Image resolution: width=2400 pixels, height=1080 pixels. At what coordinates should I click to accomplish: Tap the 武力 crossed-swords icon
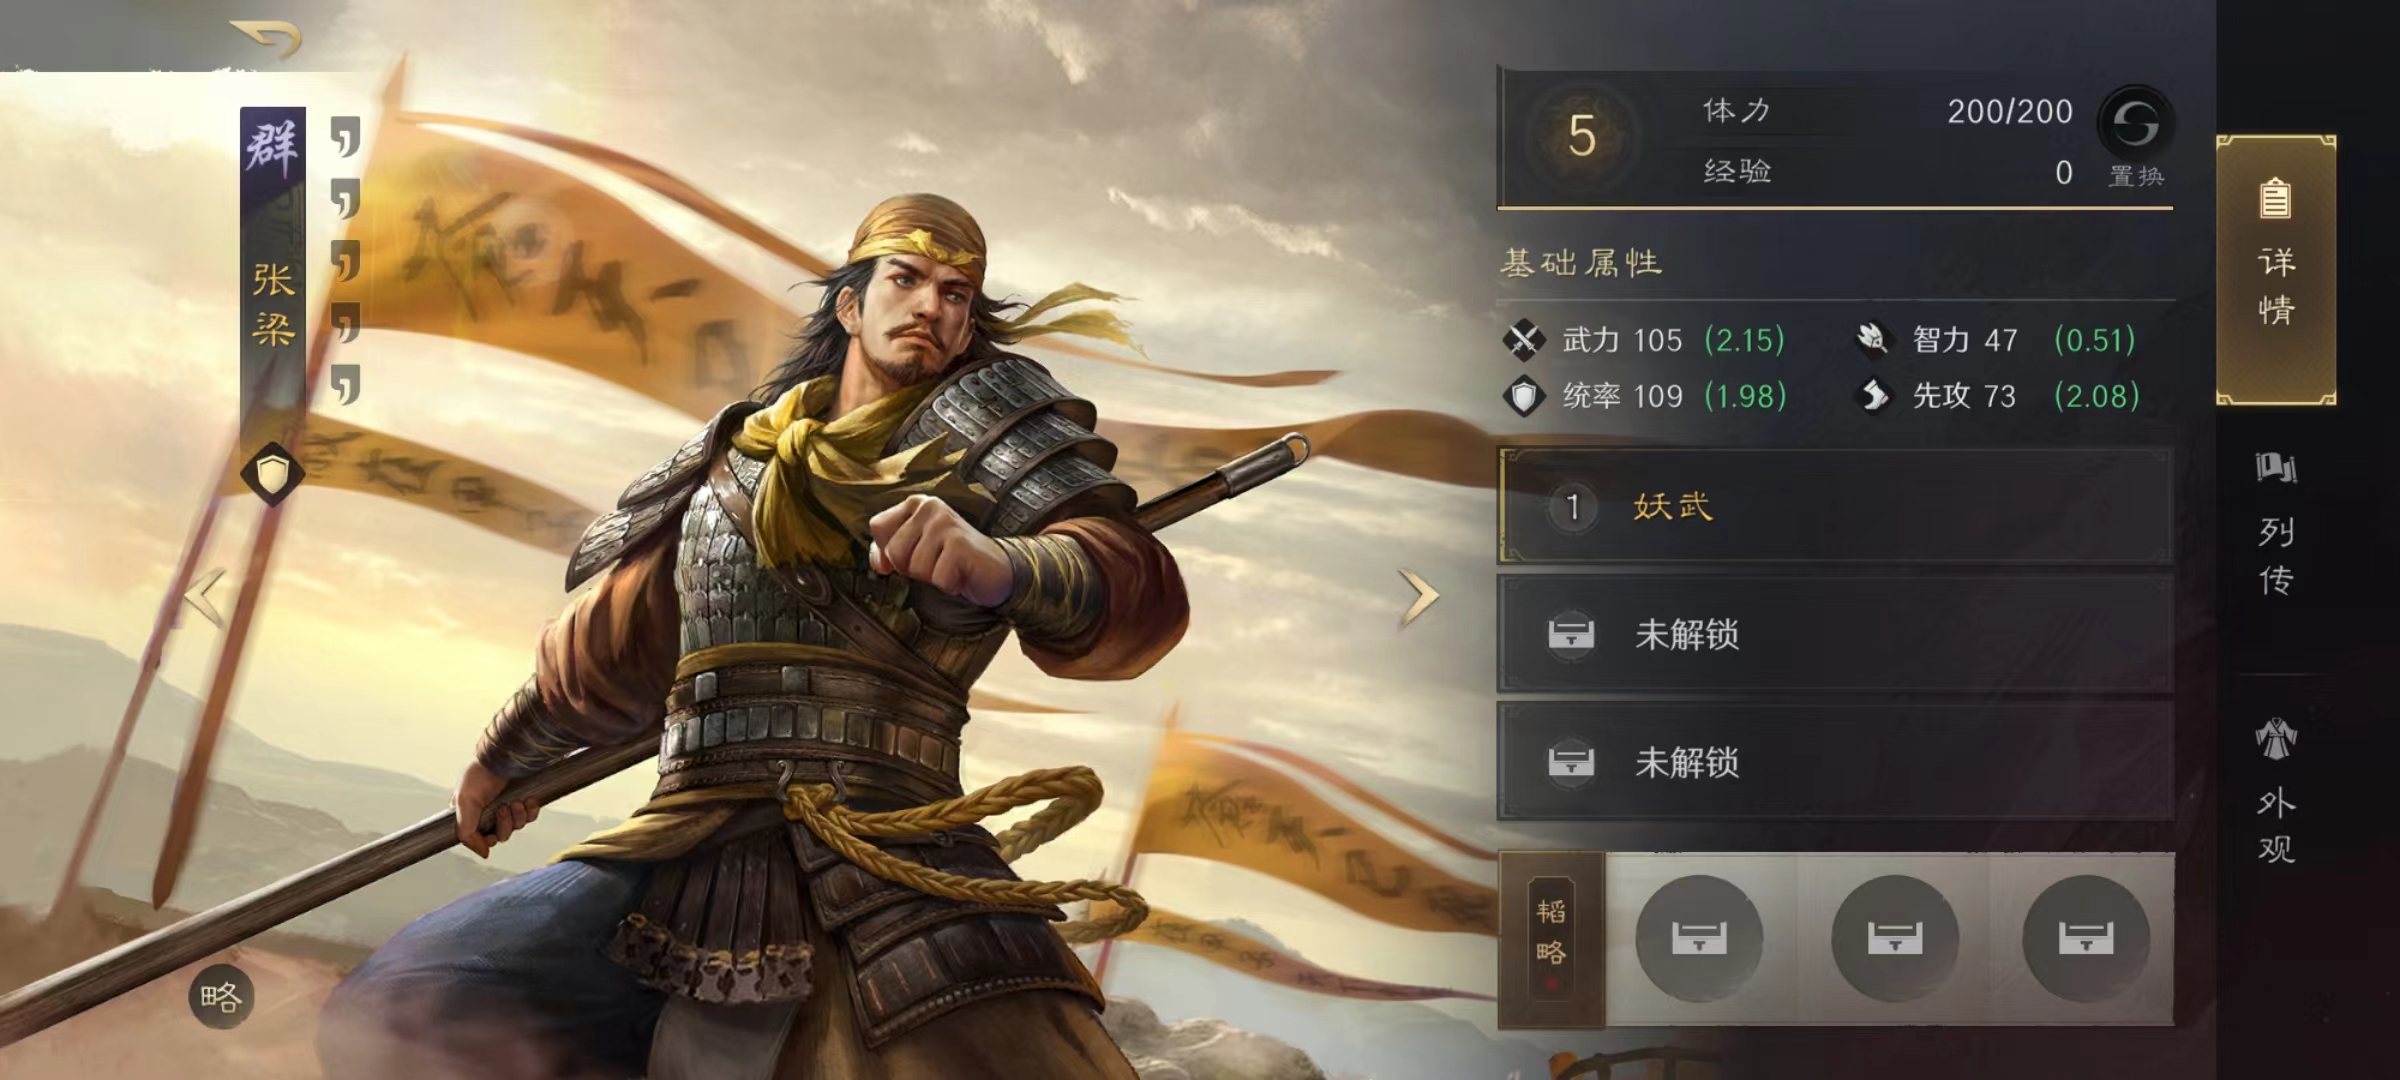click(1524, 340)
